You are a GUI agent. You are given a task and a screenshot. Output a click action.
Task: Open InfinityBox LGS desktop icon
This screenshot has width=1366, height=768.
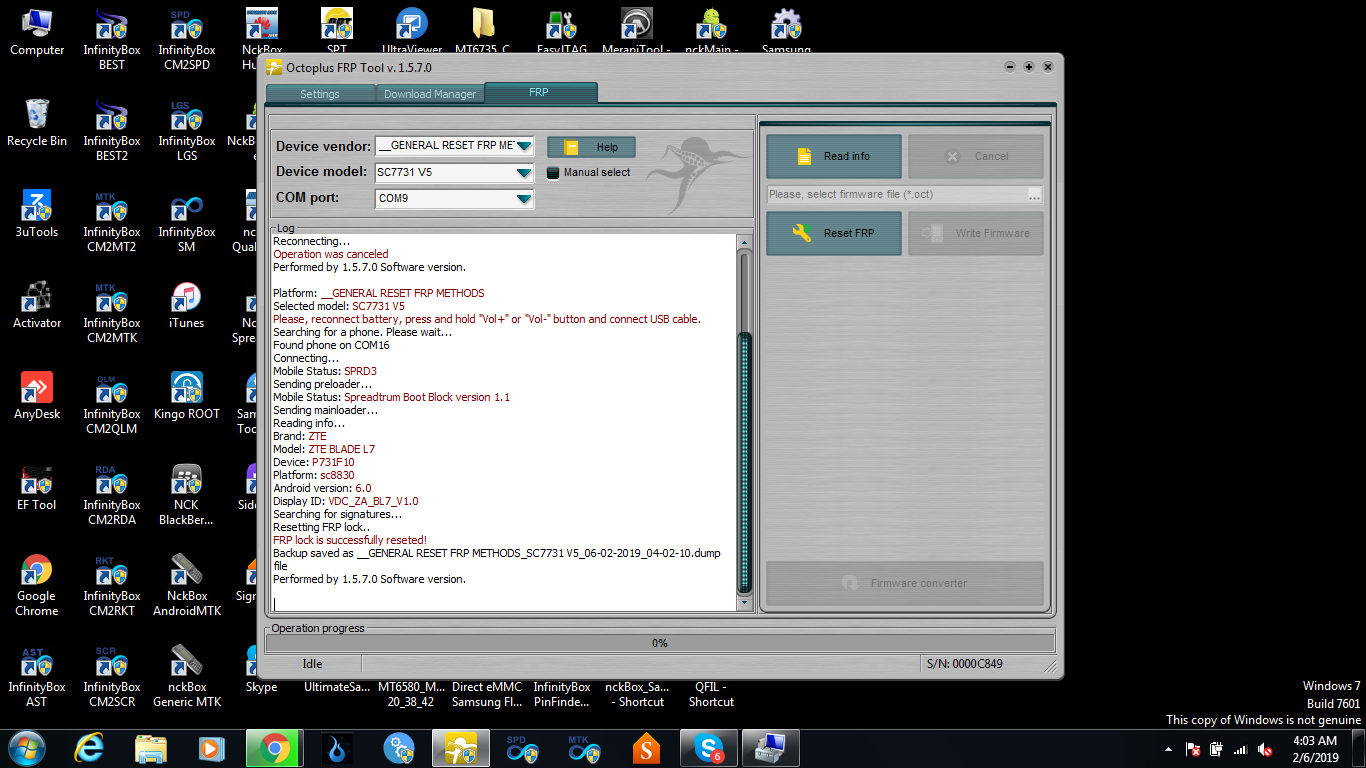(x=187, y=130)
